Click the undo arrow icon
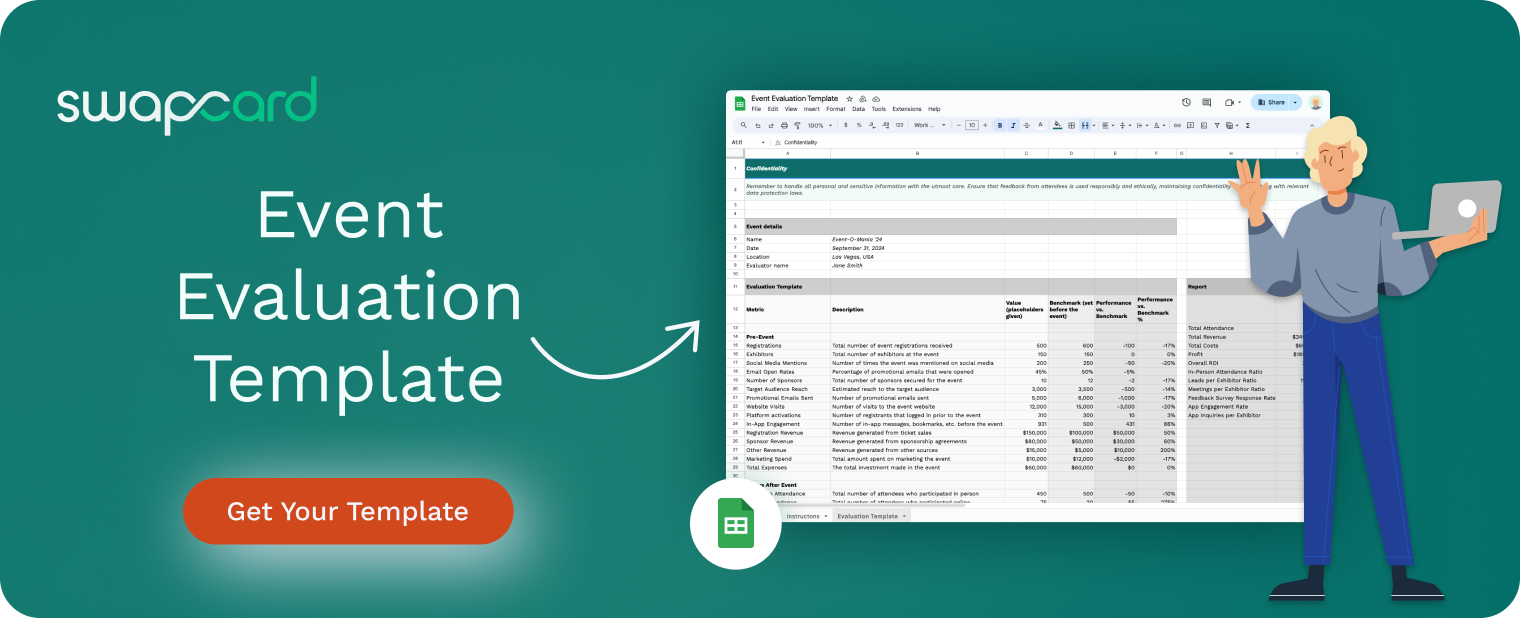The image size is (1520, 618). coord(758,126)
